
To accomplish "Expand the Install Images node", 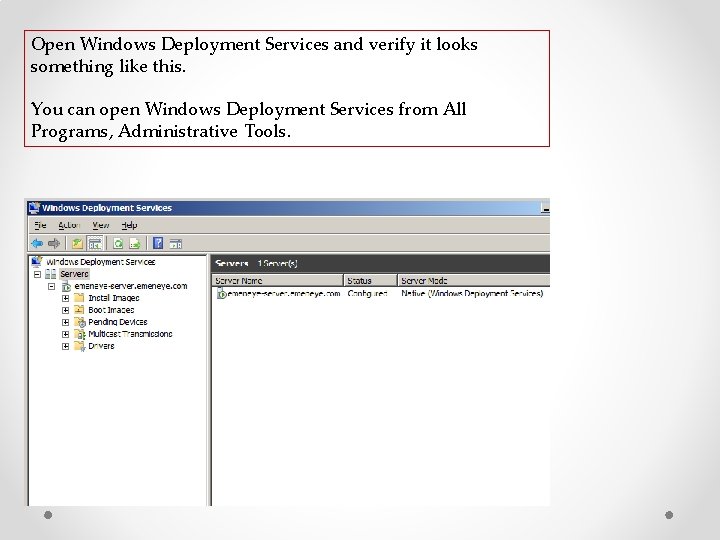I will pos(66,298).
